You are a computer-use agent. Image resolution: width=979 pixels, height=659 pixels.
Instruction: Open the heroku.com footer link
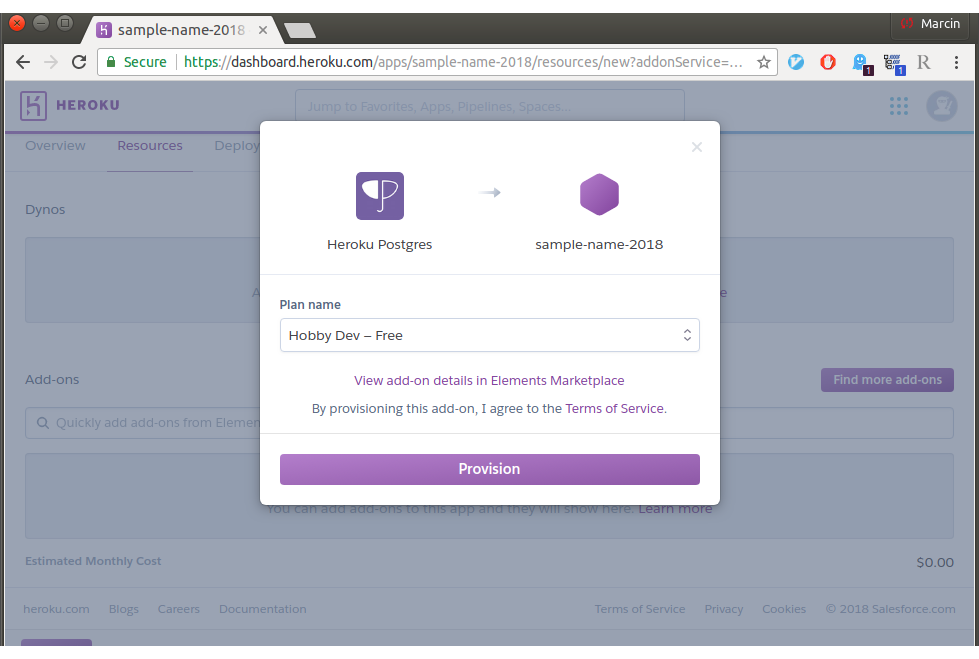[56, 609]
